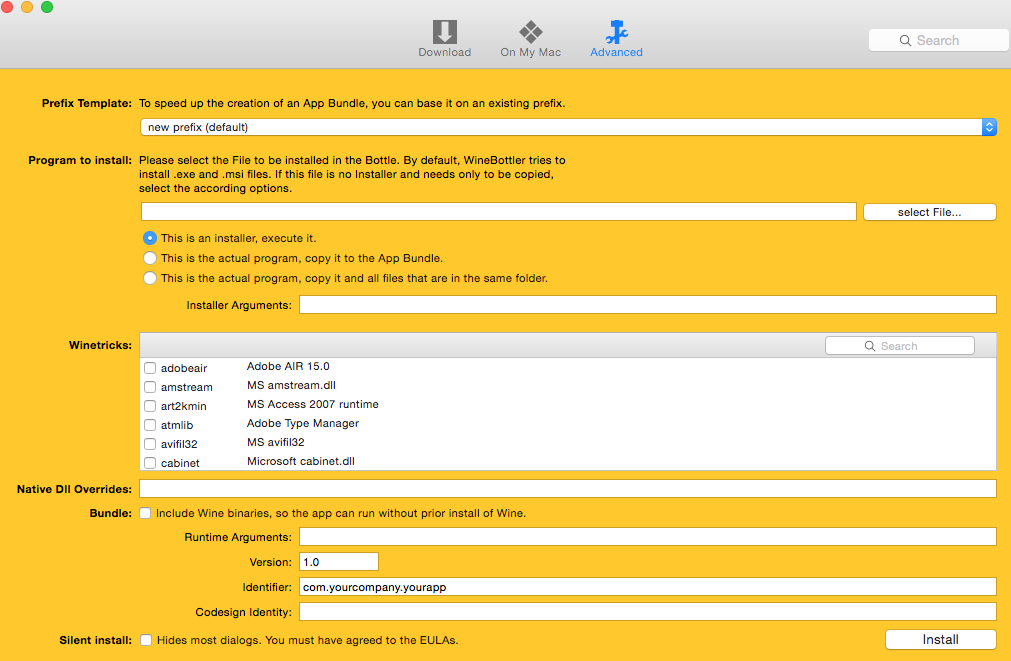The height and width of the screenshot is (661, 1011).
Task: Tick the atmlib winetrick checkbox
Action: coord(150,425)
